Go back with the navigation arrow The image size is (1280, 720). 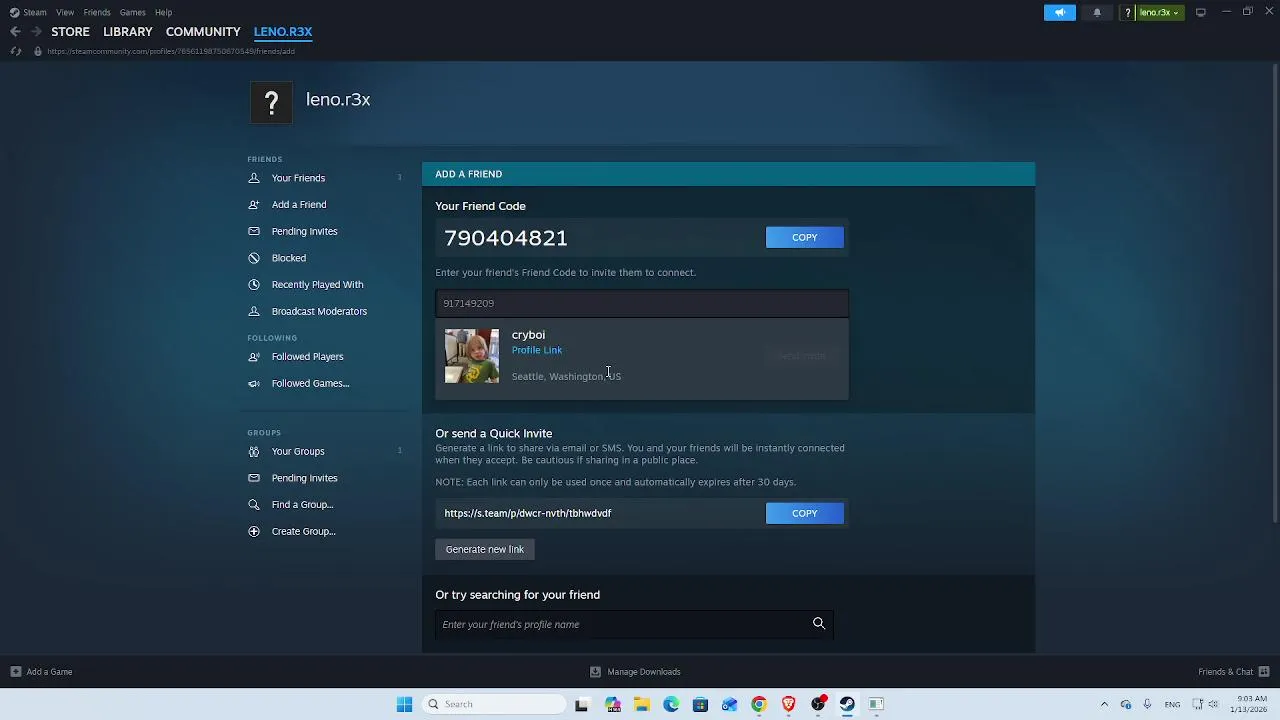pos(15,32)
